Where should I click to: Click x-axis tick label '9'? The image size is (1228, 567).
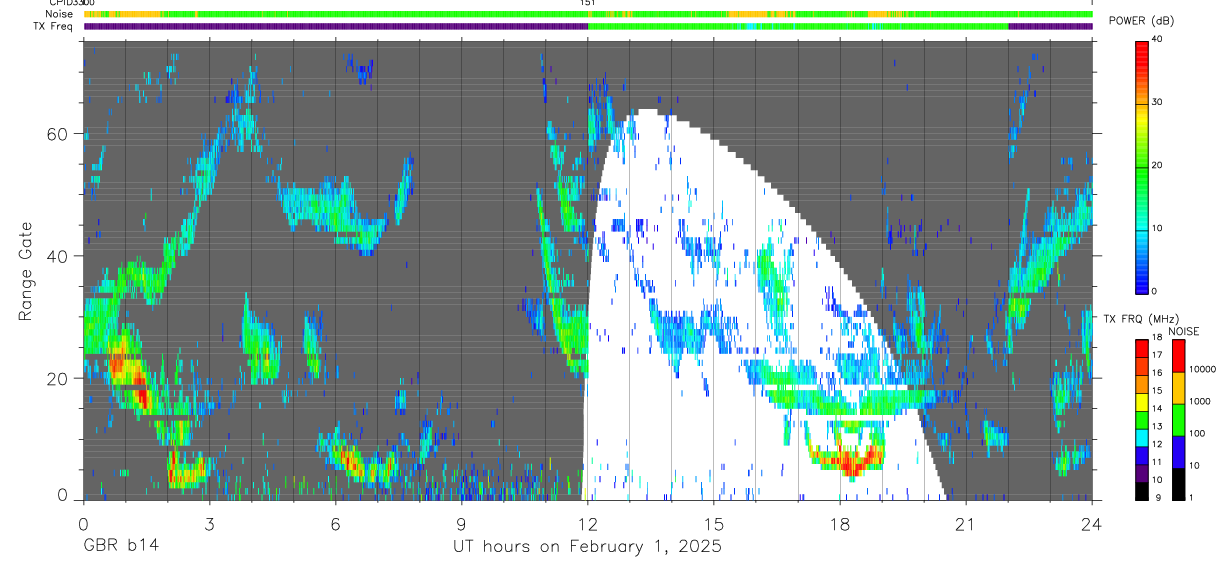[461, 524]
